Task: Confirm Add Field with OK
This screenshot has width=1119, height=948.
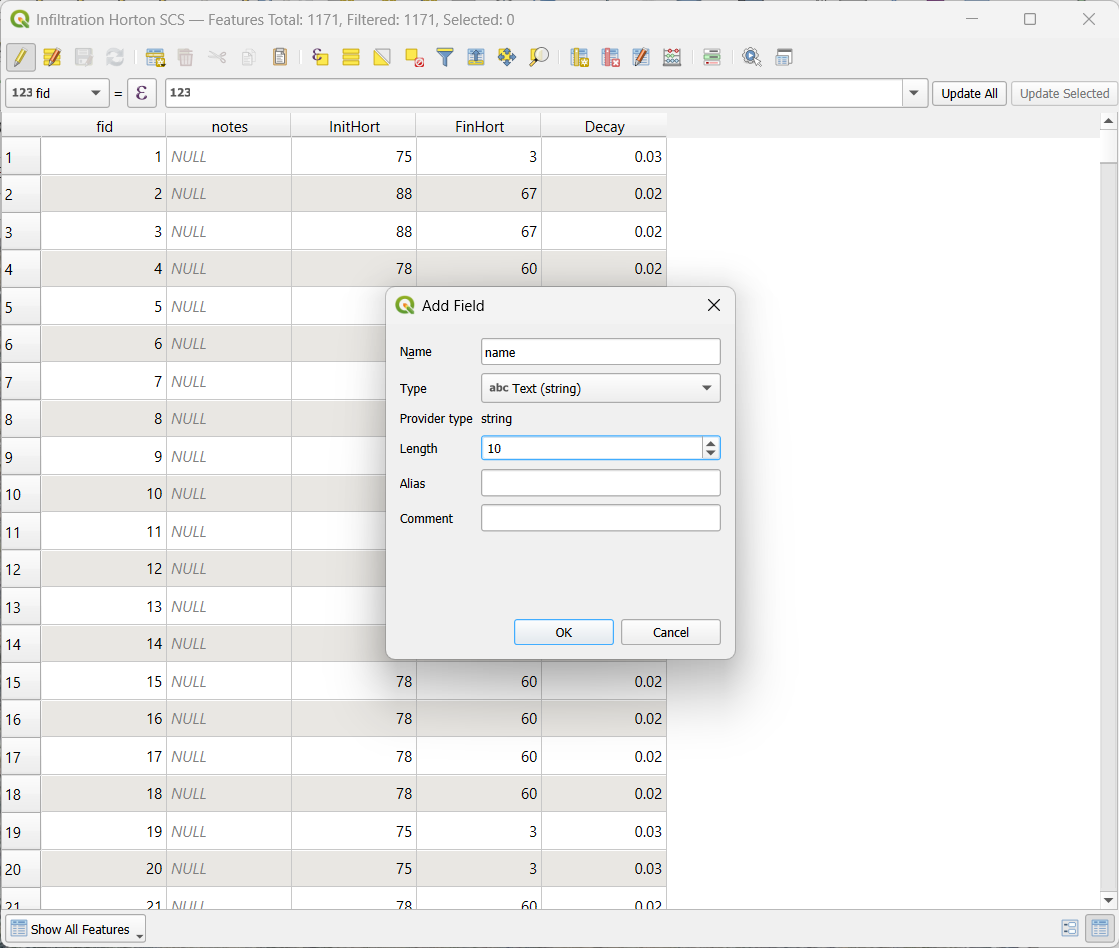Action: (563, 632)
